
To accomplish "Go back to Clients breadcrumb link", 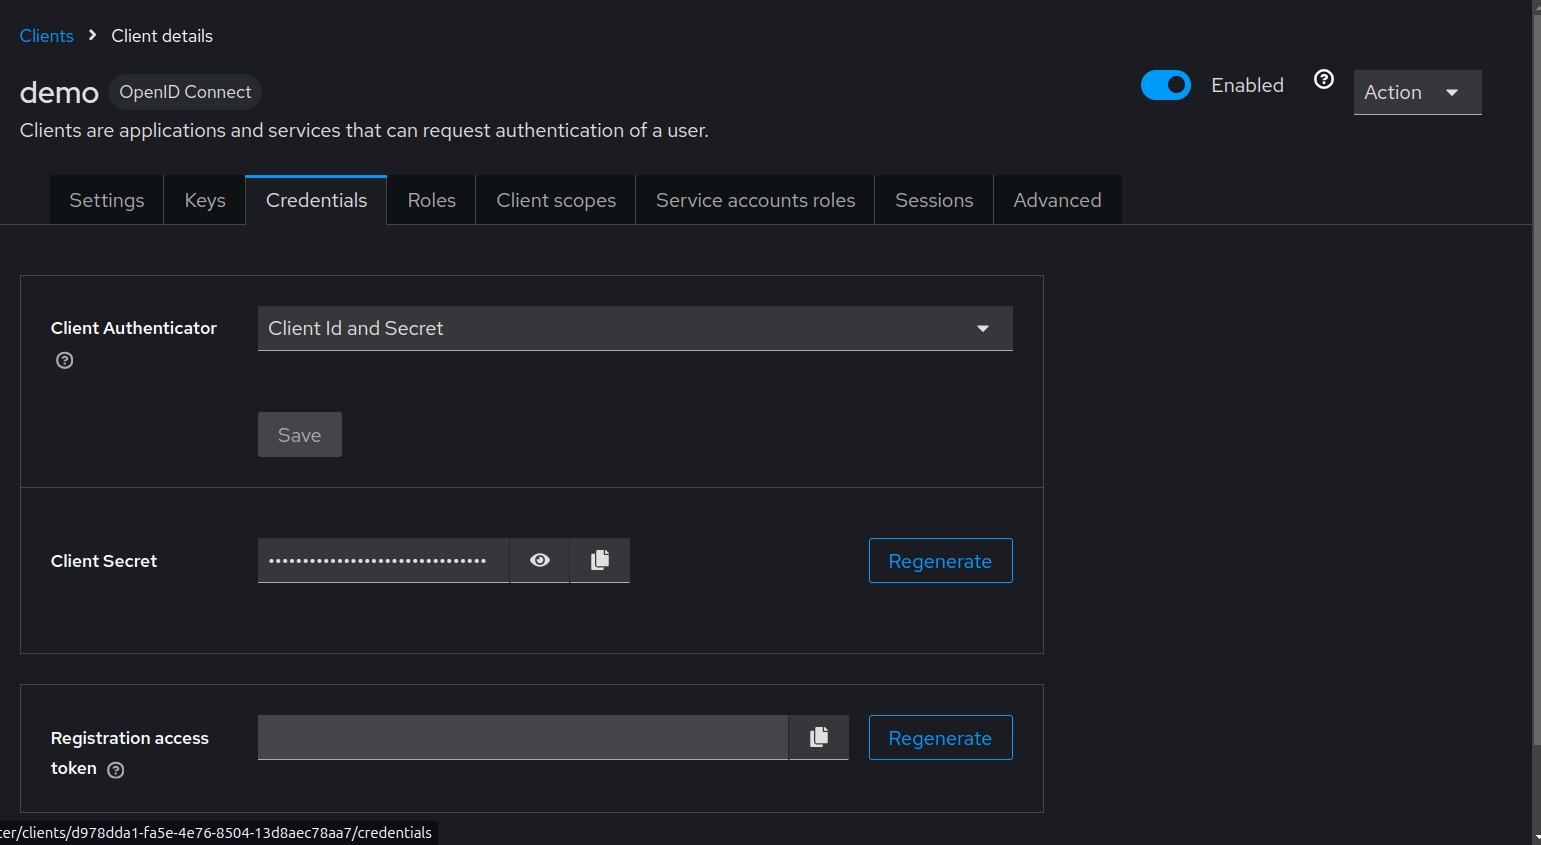I will [x=47, y=36].
